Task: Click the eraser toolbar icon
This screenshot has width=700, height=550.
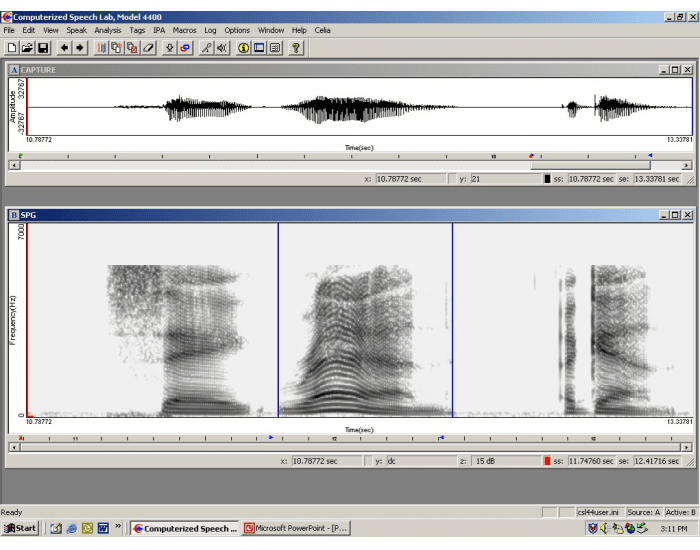Action: 148,48
